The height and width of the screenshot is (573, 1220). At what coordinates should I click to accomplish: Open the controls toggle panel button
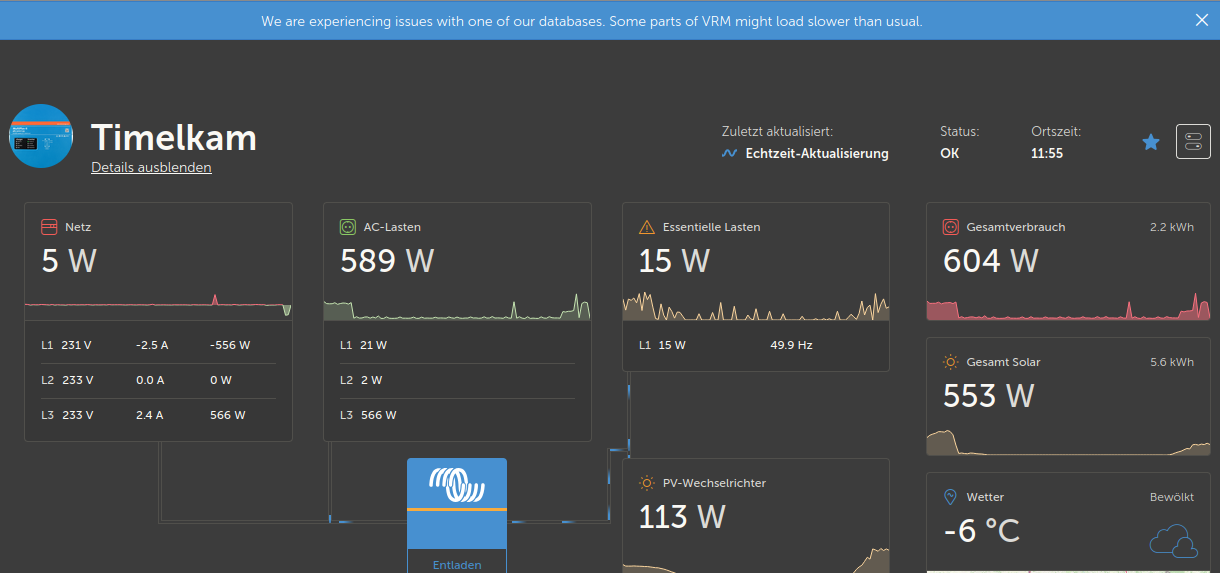click(1193, 142)
